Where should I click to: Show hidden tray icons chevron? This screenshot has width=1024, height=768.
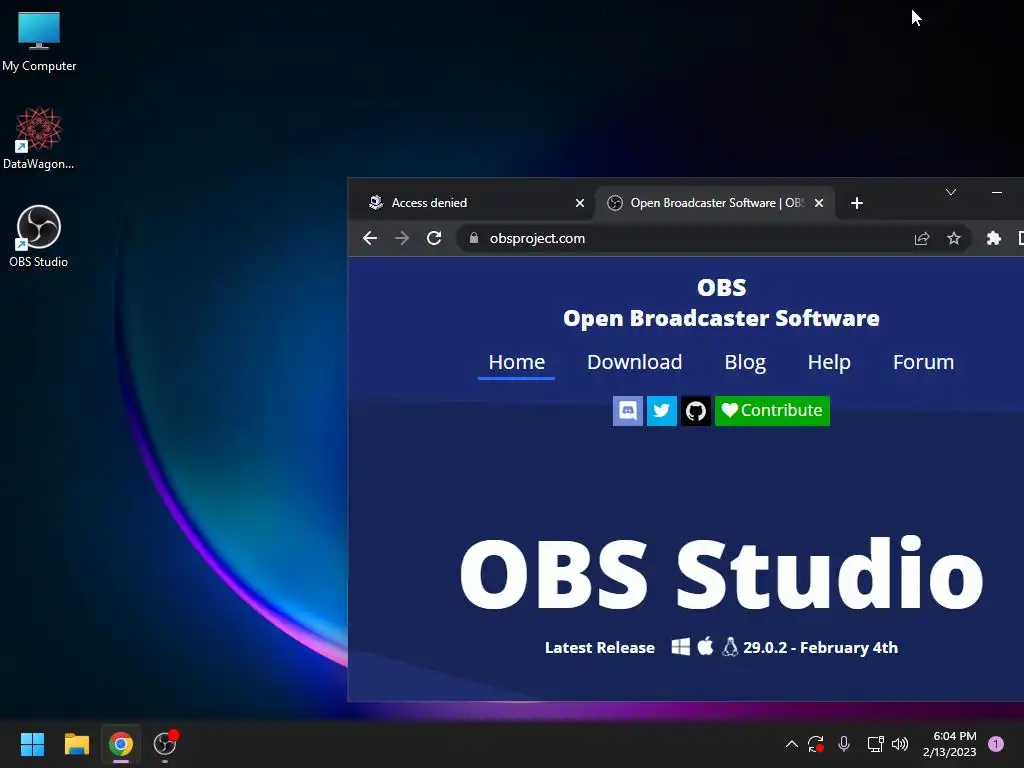792,744
